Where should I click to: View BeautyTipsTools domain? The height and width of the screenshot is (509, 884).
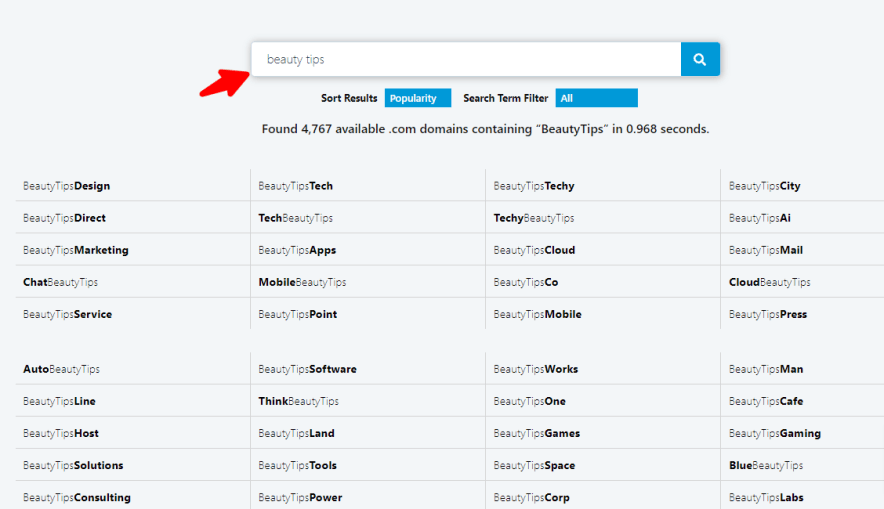298,466
